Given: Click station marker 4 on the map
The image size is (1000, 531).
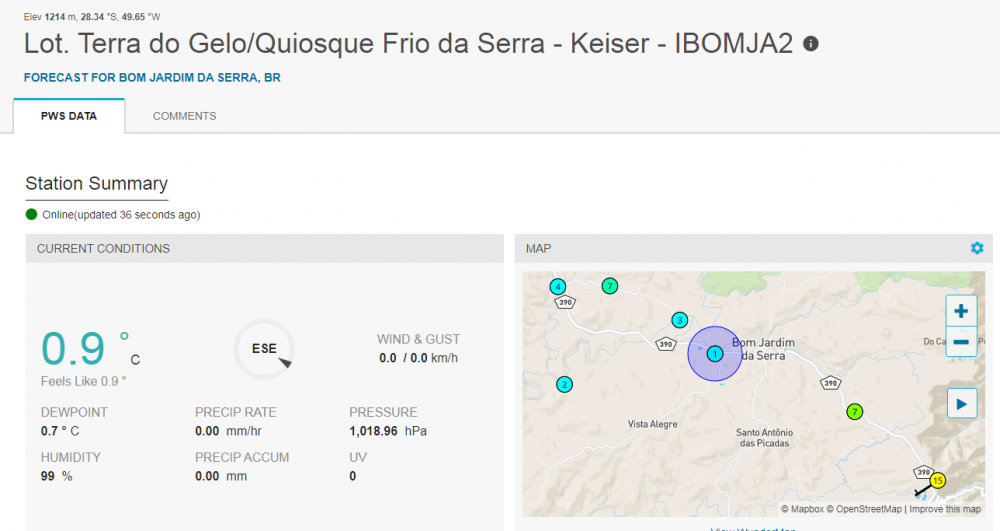Looking at the screenshot, I should 558,287.
